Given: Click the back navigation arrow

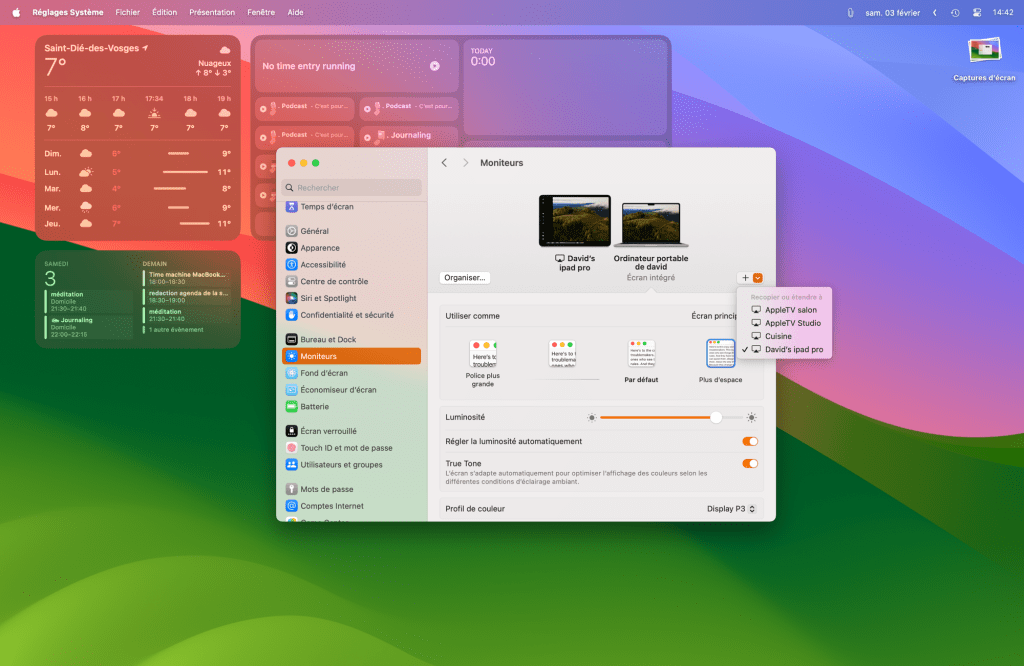Looking at the screenshot, I should tap(444, 163).
